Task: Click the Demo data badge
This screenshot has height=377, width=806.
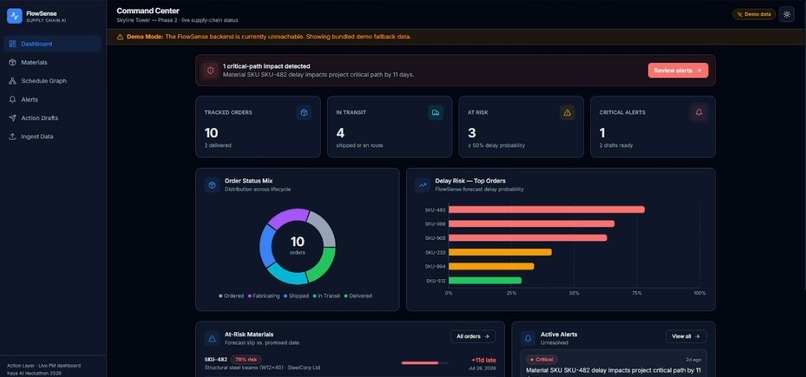Action: click(754, 14)
